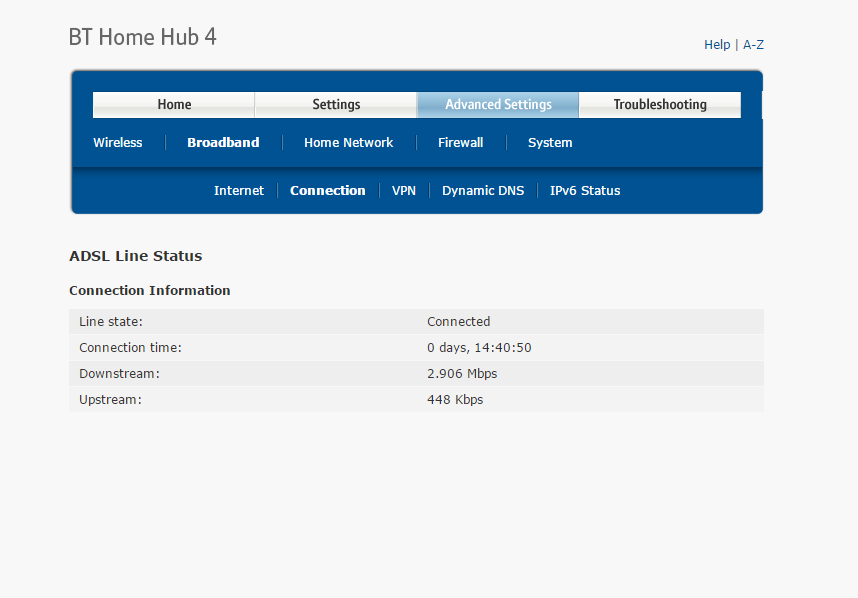Open Dynamic DNS settings
Viewport: 858px width, 598px height.
tap(483, 191)
